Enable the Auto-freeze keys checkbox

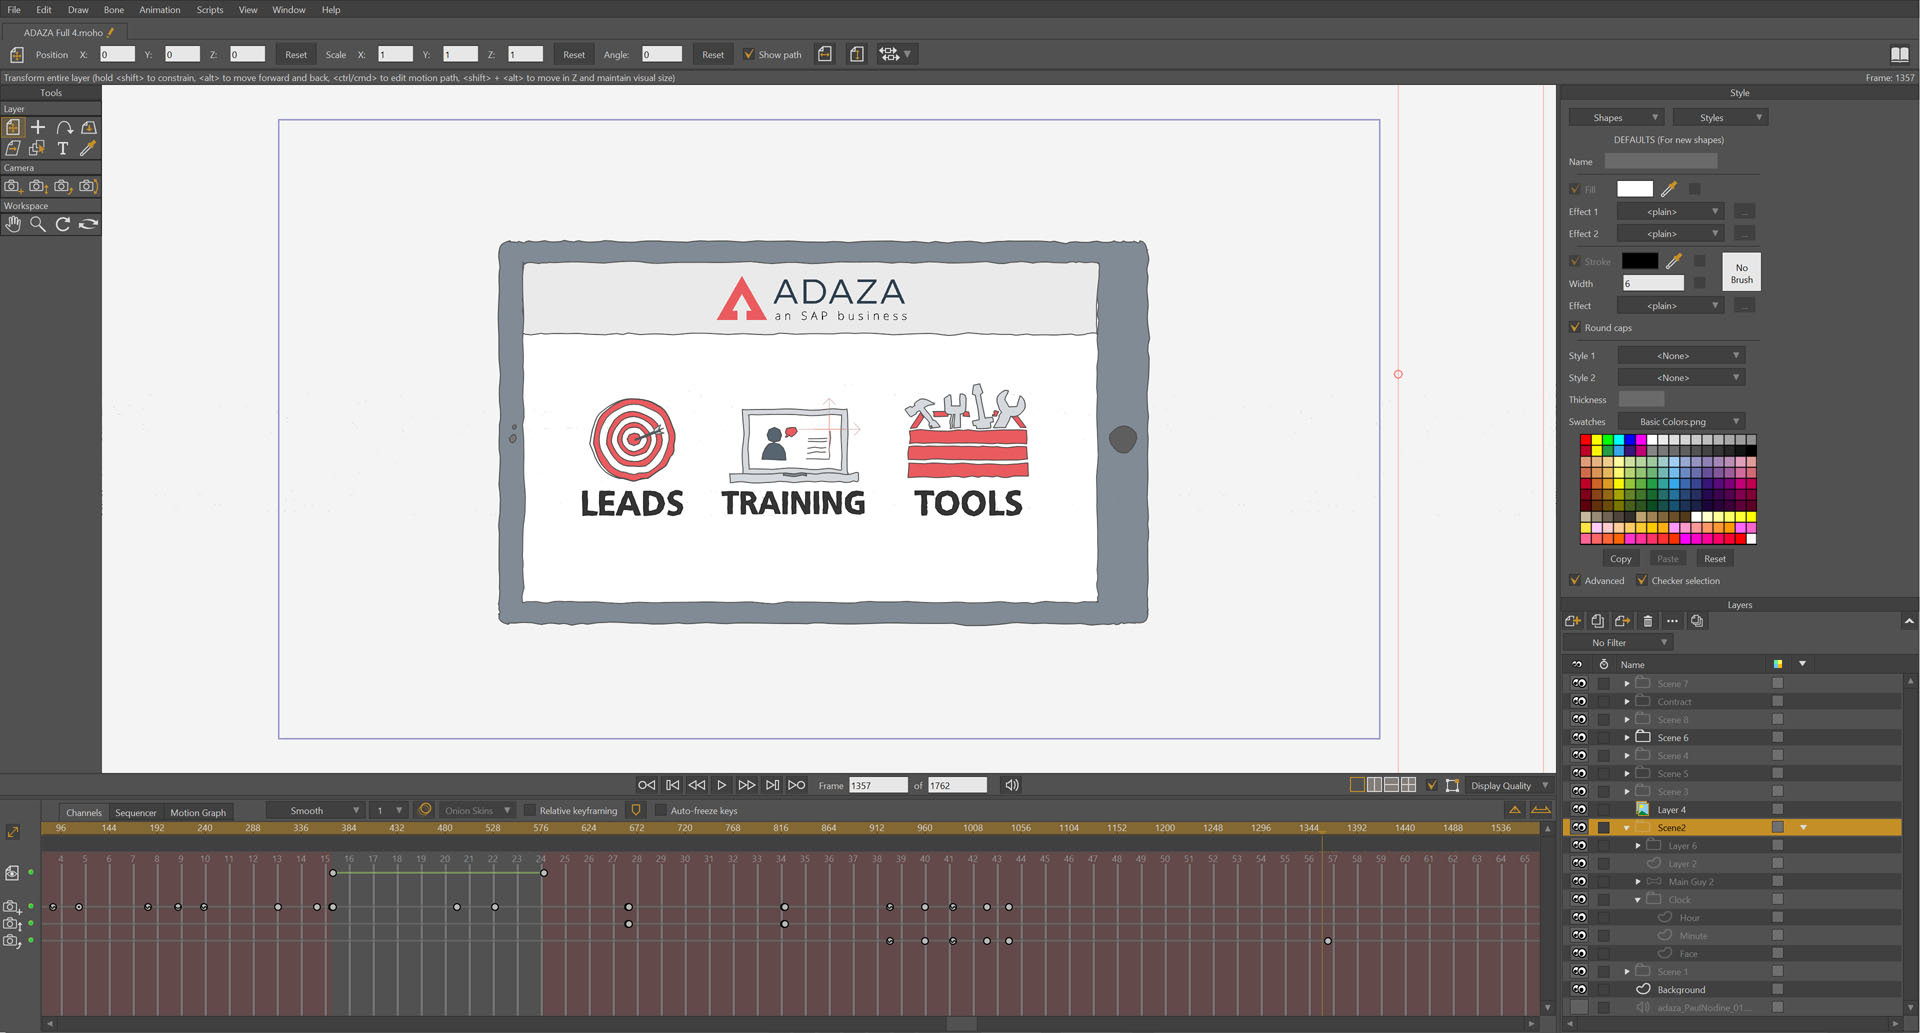point(660,810)
